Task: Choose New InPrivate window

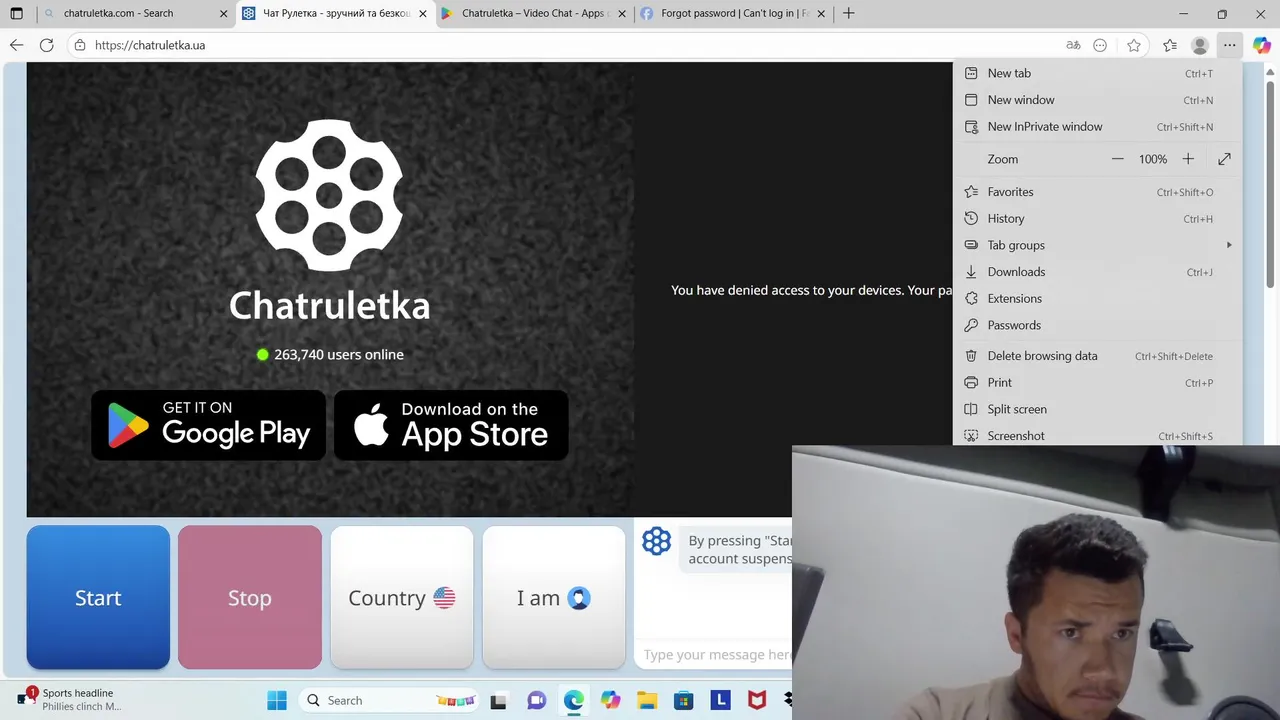Action: point(1097,127)
